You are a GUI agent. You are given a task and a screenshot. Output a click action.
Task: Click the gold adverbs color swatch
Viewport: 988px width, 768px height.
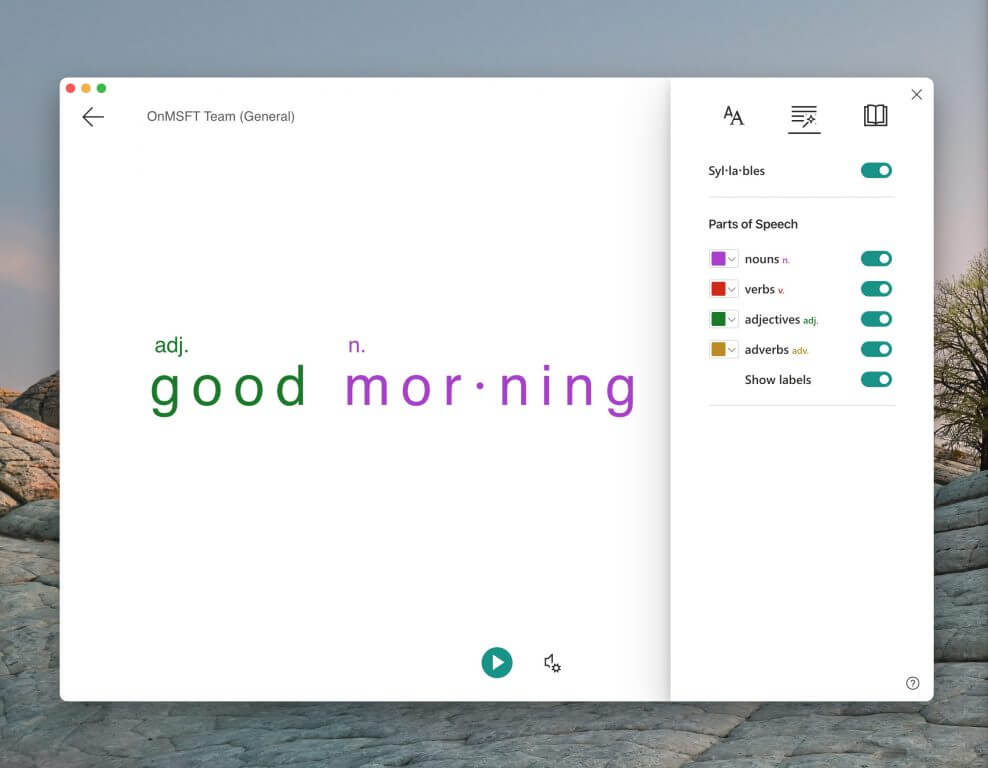(x=718, y=349)
